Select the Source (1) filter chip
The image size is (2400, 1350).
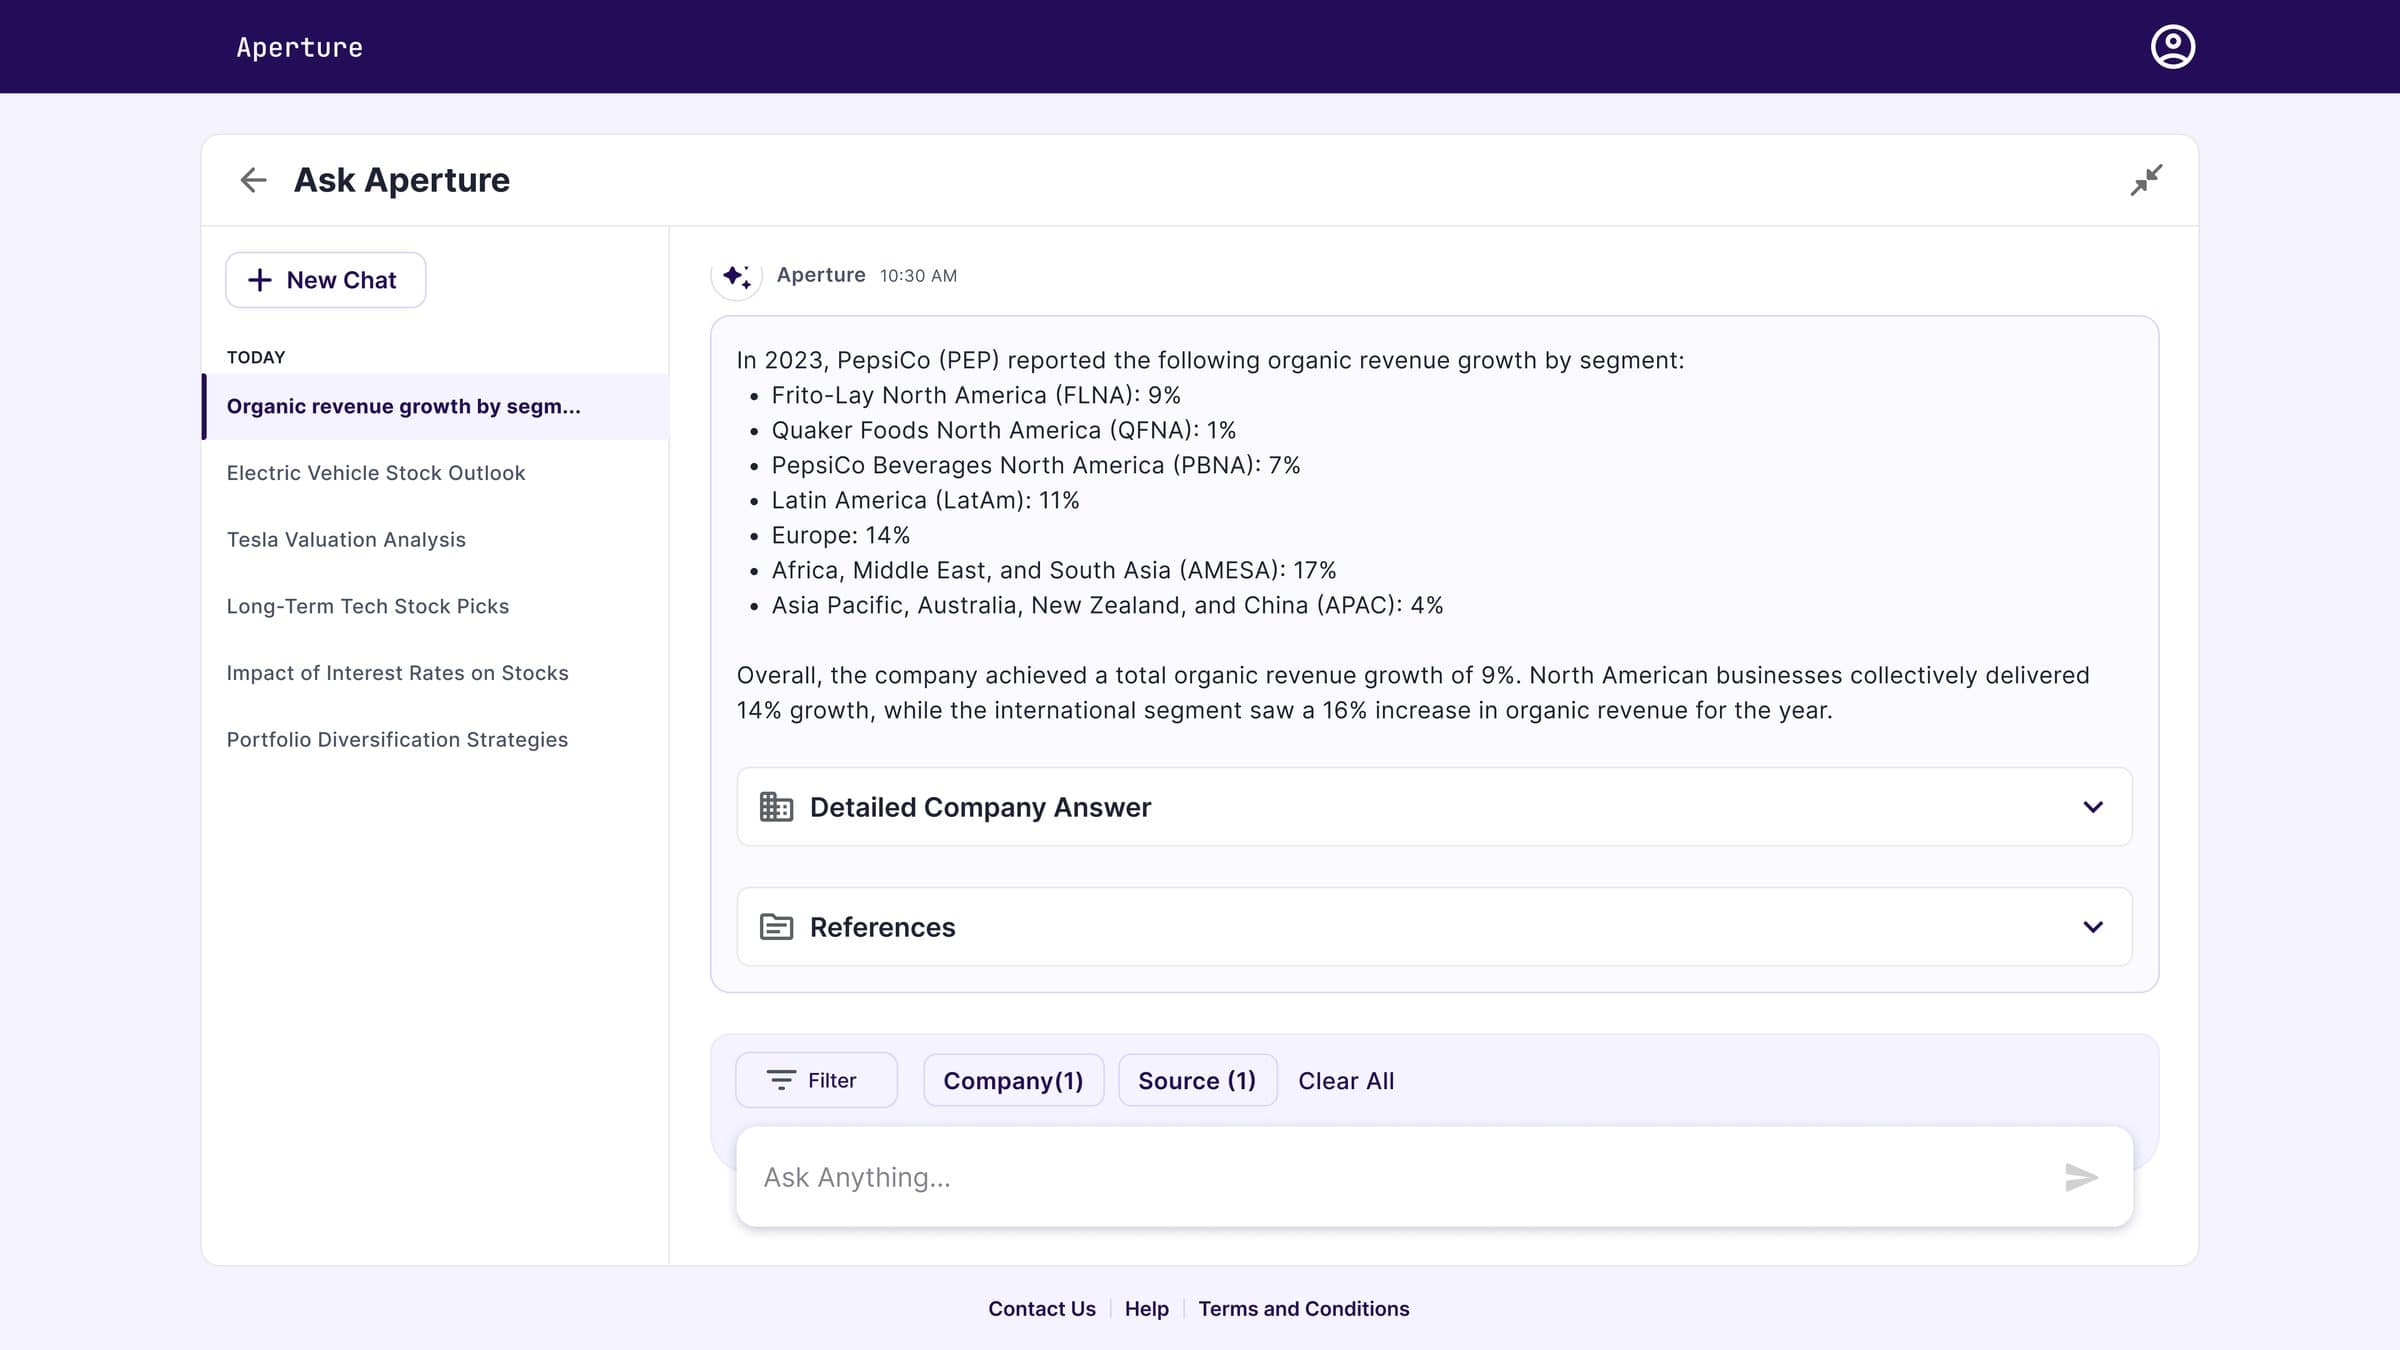click(1197, 1080)
